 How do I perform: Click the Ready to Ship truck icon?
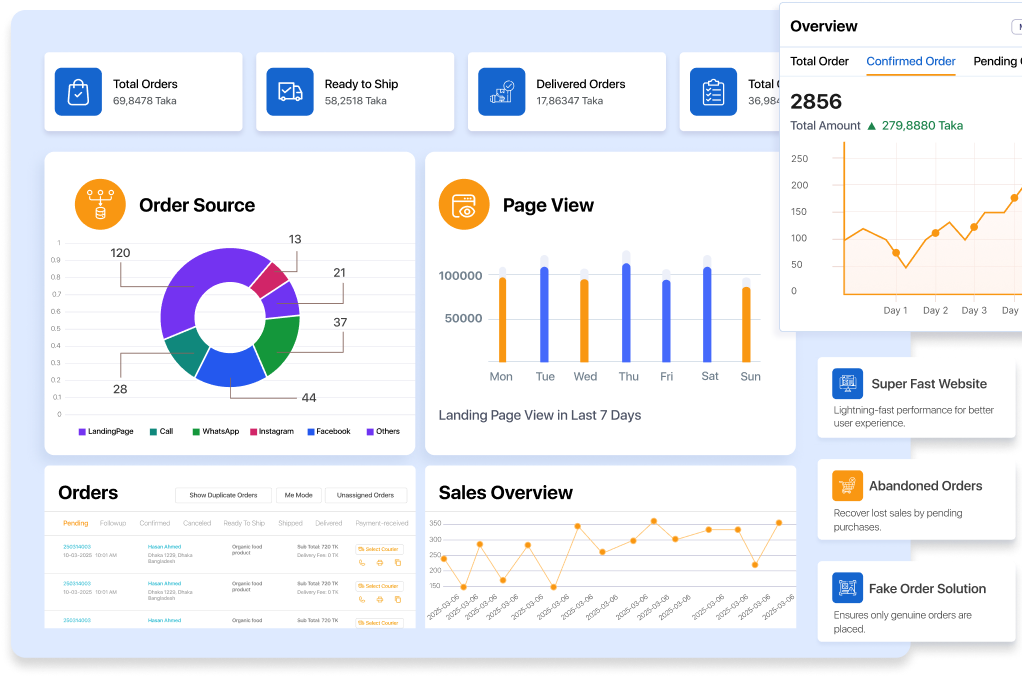pos(290,92)
